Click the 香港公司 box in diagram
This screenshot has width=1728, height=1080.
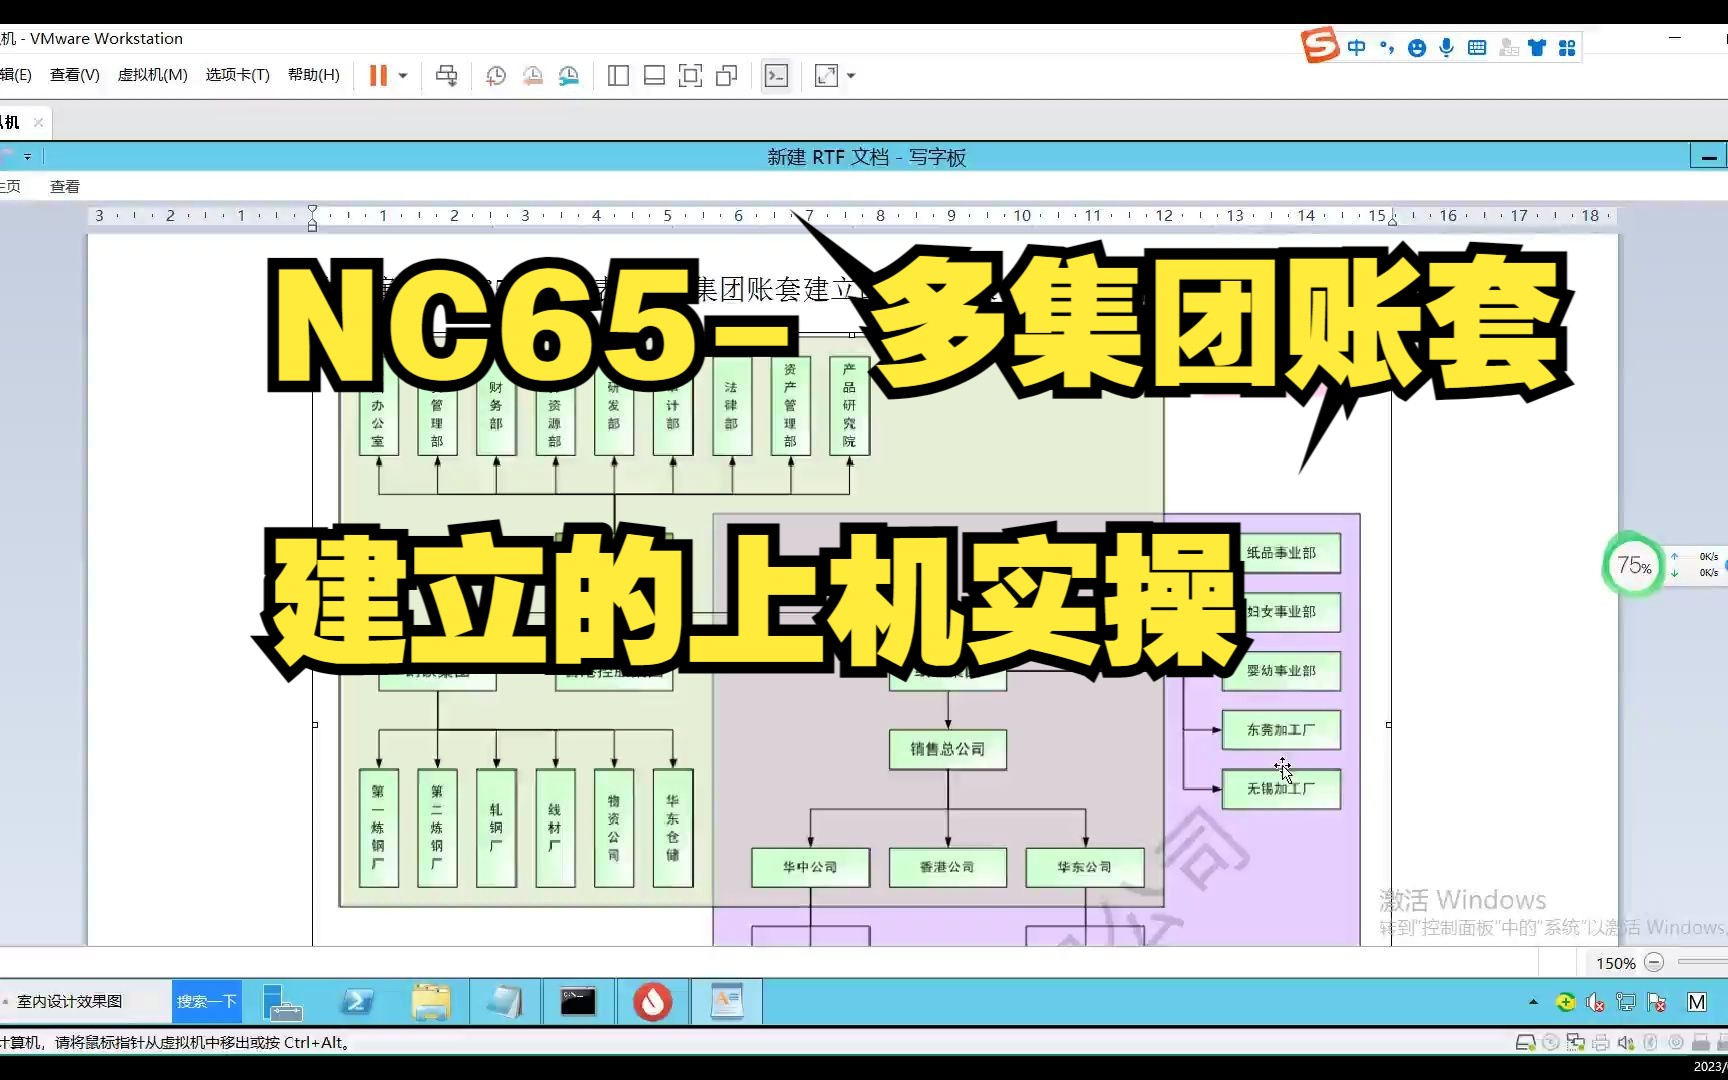tap(948, 867)
